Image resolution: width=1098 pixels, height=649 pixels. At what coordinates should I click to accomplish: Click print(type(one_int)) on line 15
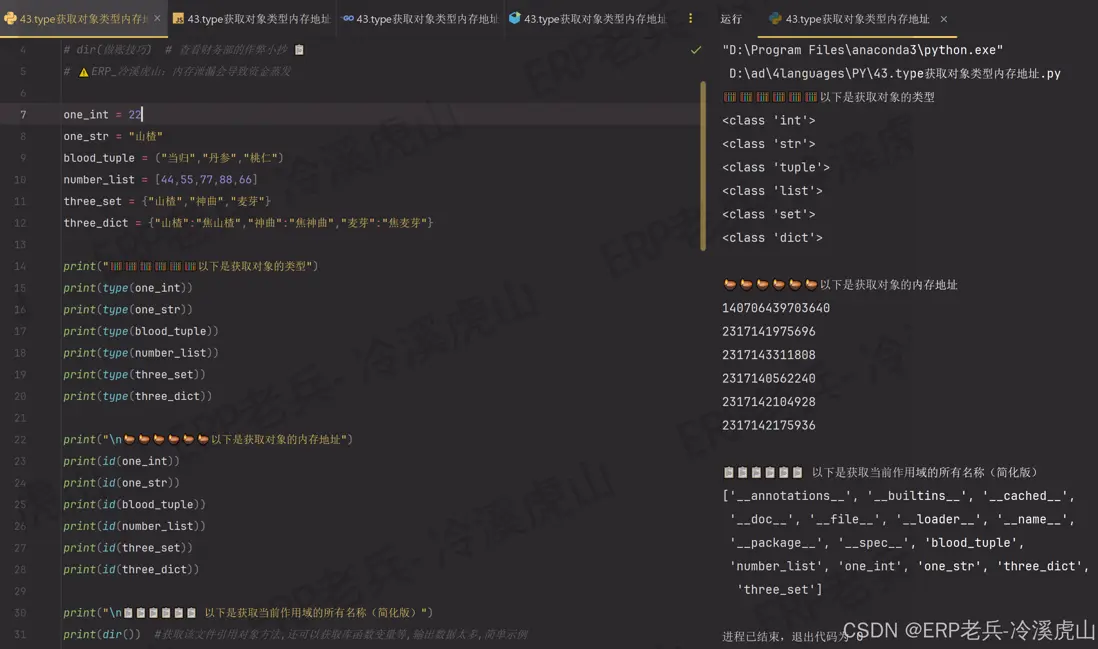(x=127, y=288)
